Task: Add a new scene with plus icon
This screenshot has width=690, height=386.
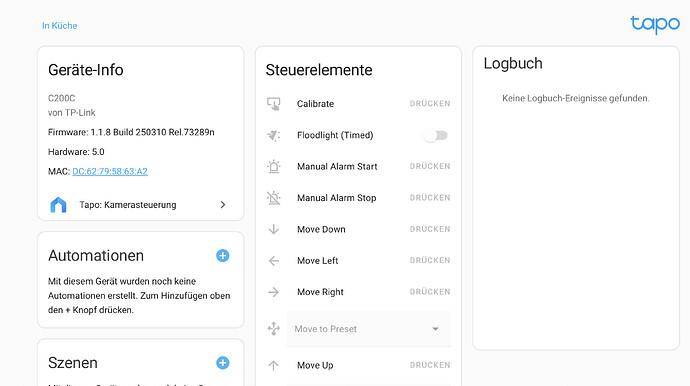Action: pos(223,363)
